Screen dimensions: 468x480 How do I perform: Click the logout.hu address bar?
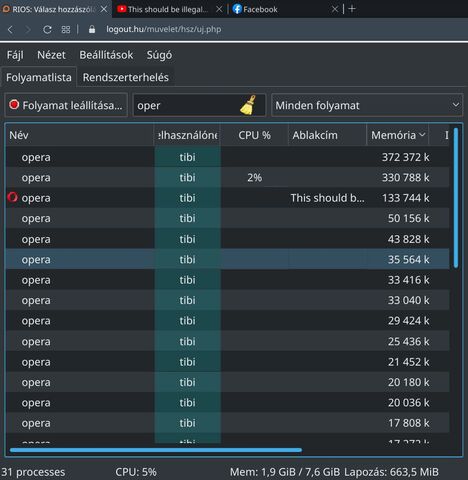(x=163, y=29)
